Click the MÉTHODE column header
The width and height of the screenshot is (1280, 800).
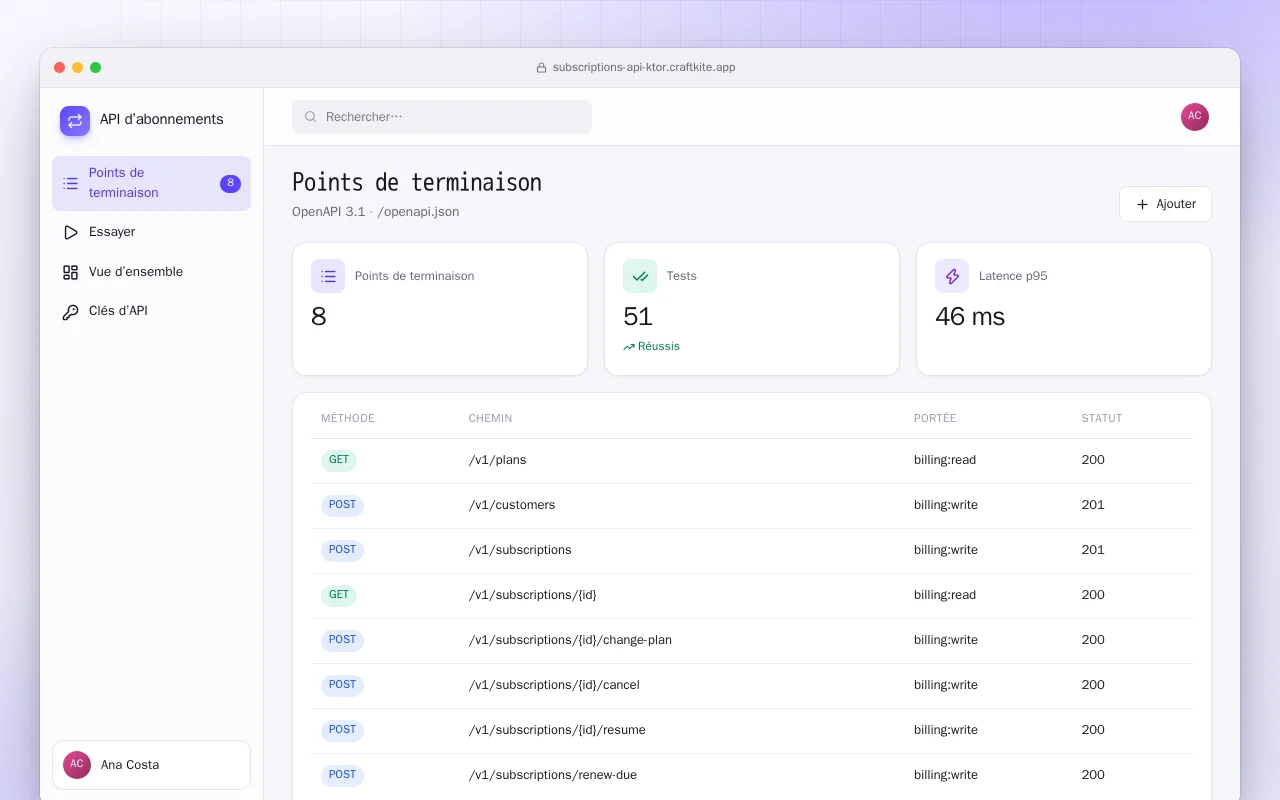click(348, 418)
